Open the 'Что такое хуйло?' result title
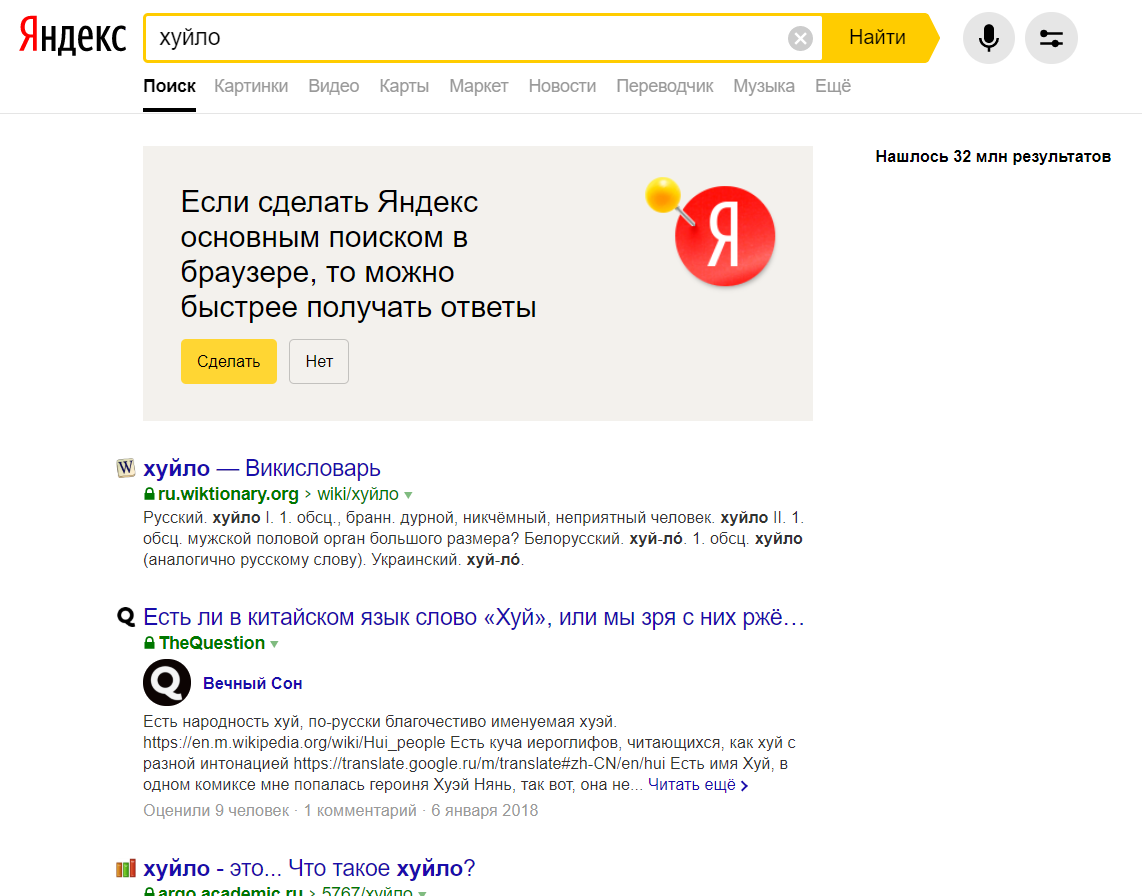This screenshot has width=1142, height=896. point(309,868)
